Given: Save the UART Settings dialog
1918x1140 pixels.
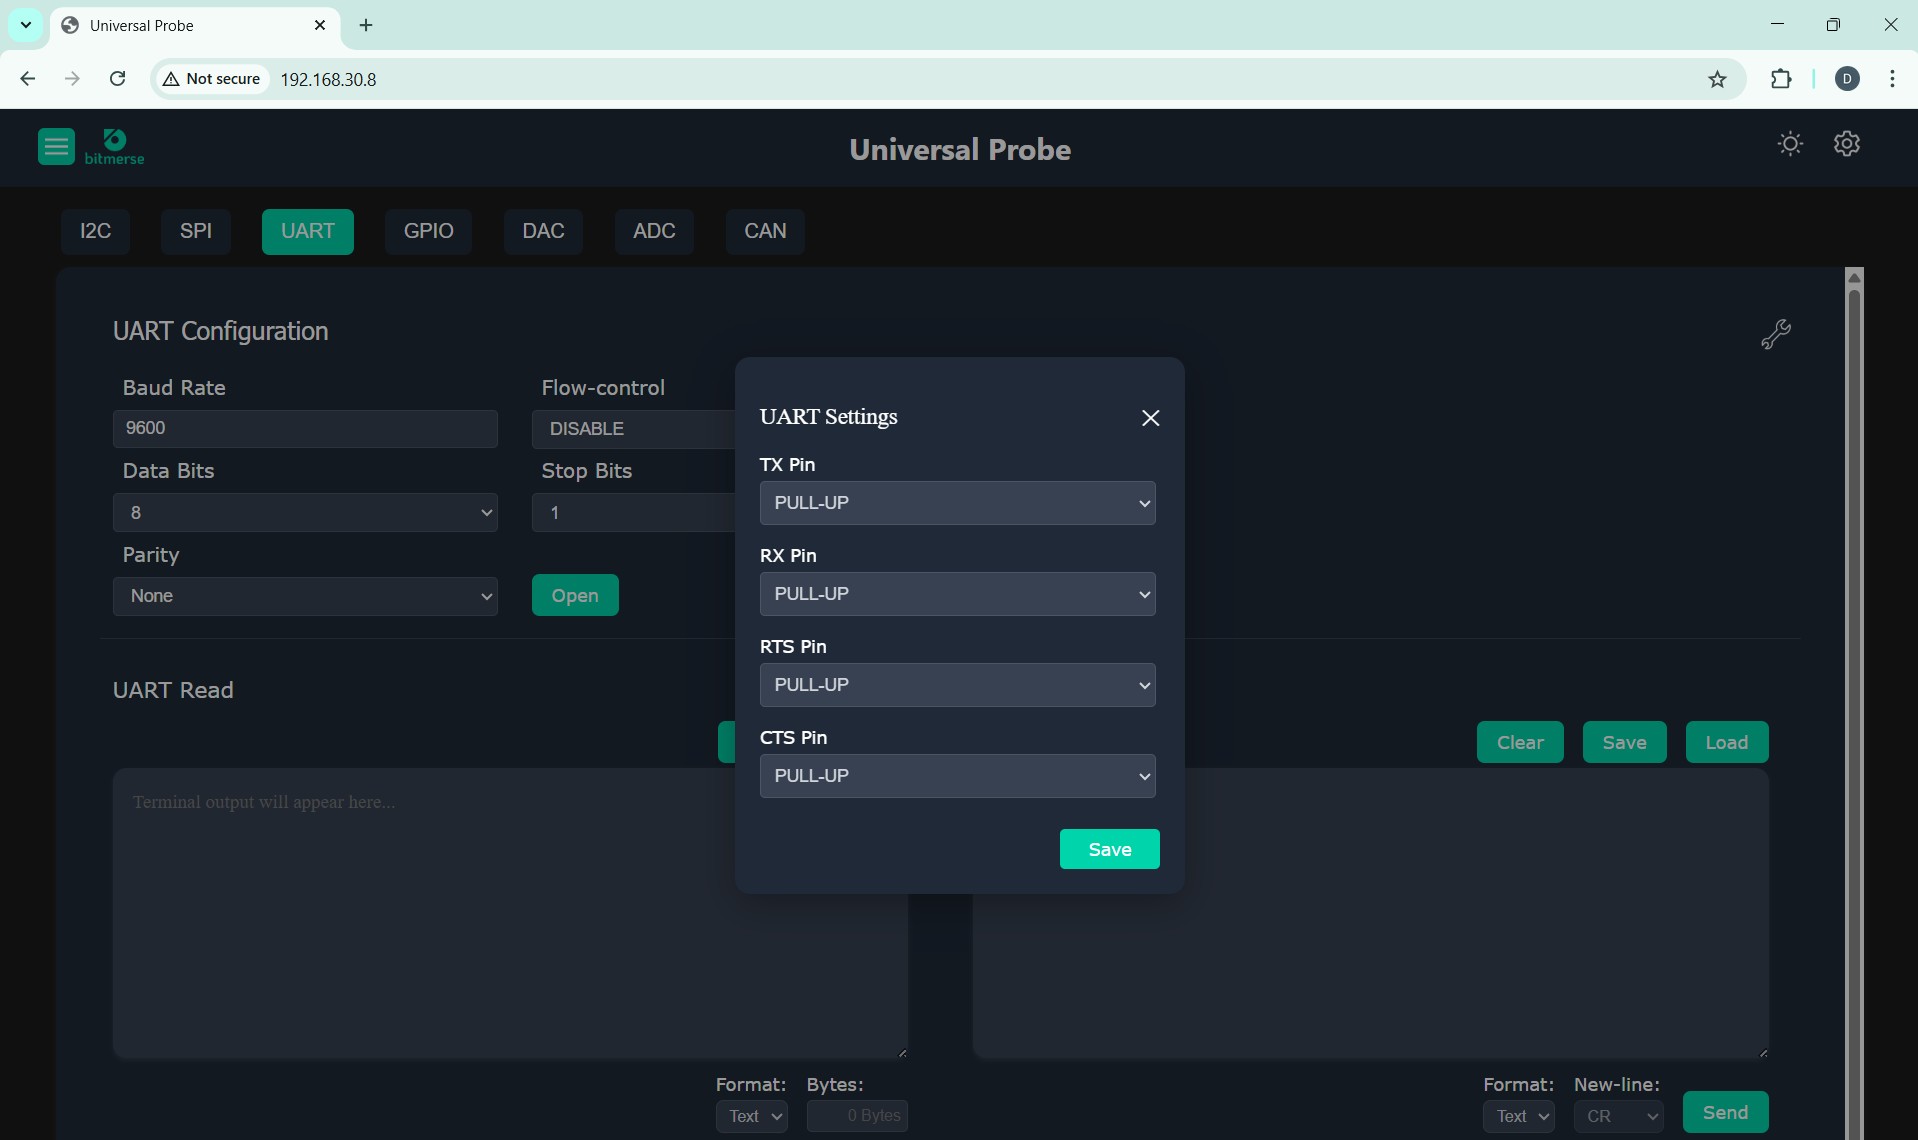Looking at the screenshot, I should 1109,849.
